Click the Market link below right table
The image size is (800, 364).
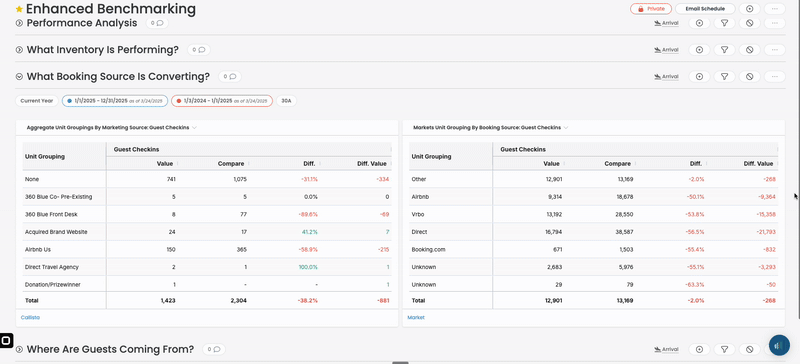point(416,318)
